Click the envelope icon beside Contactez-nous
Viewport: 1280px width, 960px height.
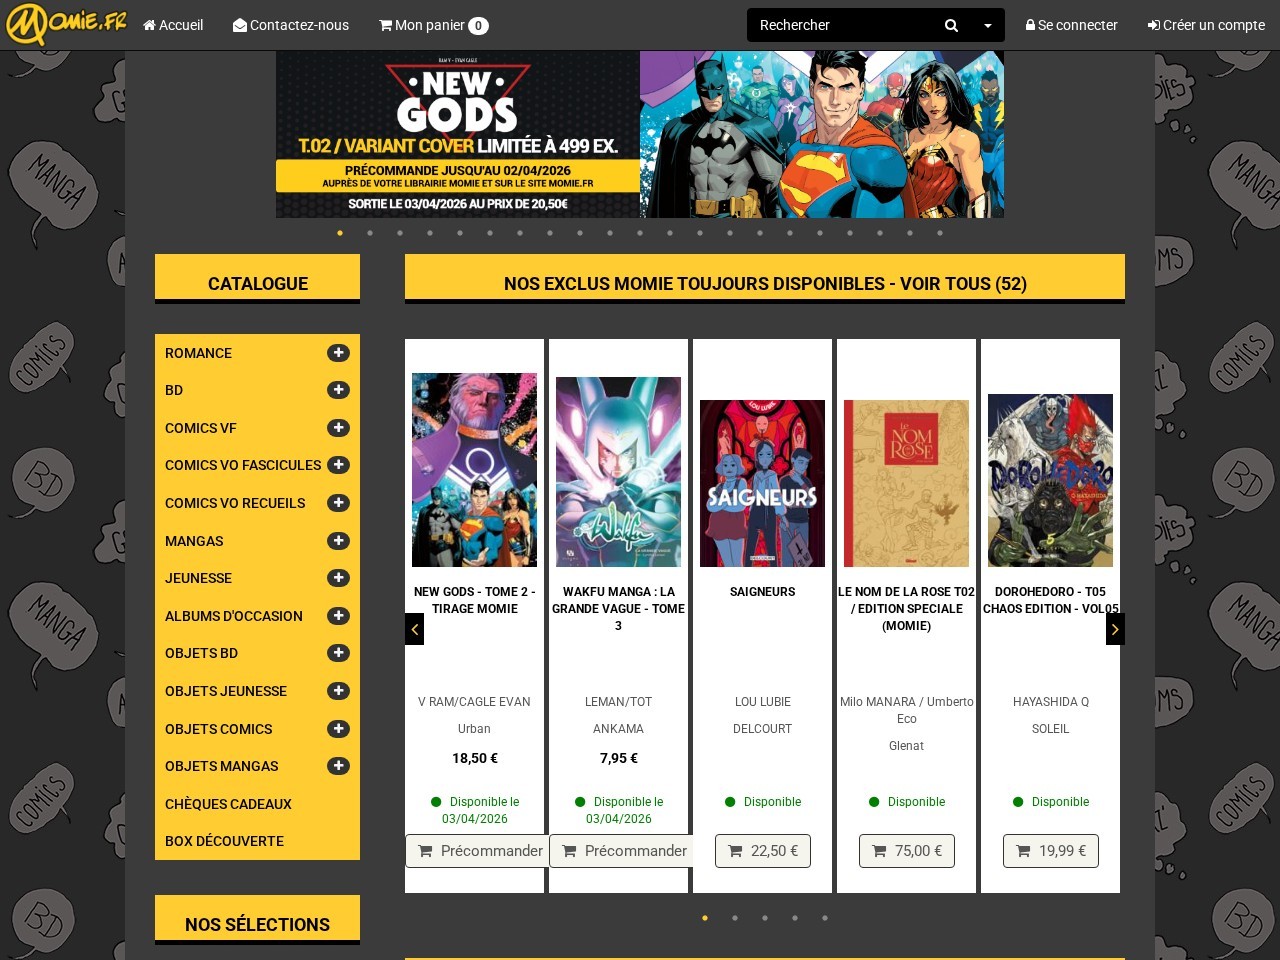[239, 25]
